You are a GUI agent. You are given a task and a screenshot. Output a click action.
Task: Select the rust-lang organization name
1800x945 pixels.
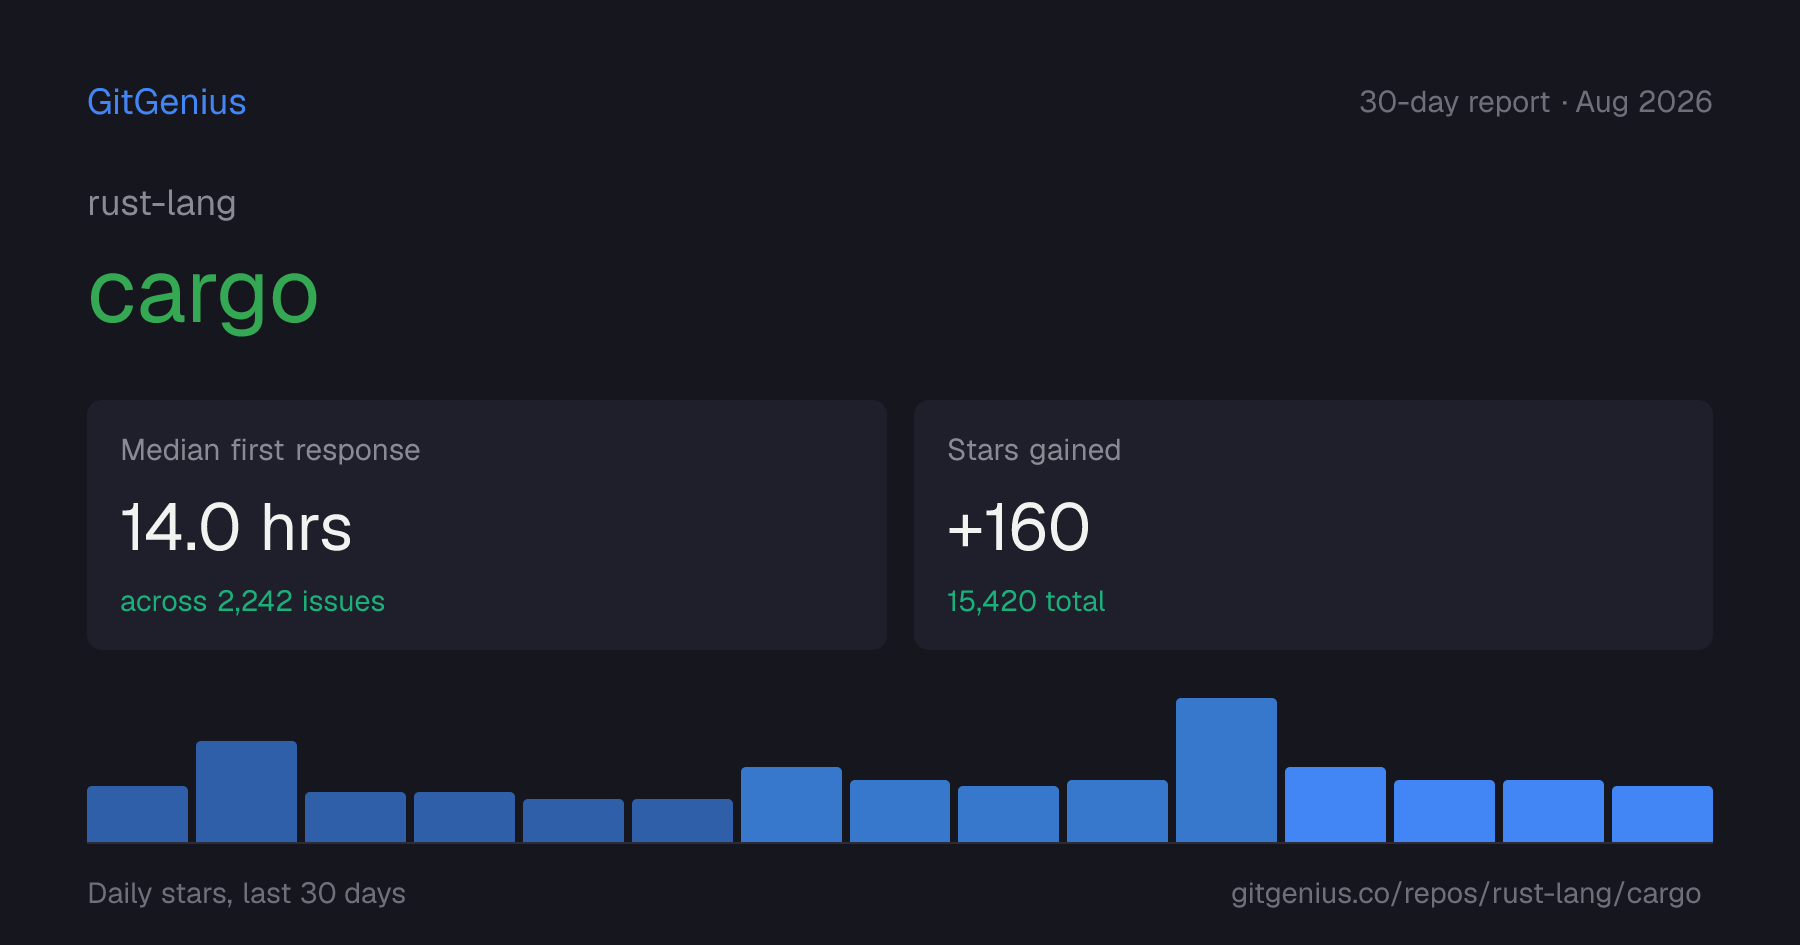point(162,203)
